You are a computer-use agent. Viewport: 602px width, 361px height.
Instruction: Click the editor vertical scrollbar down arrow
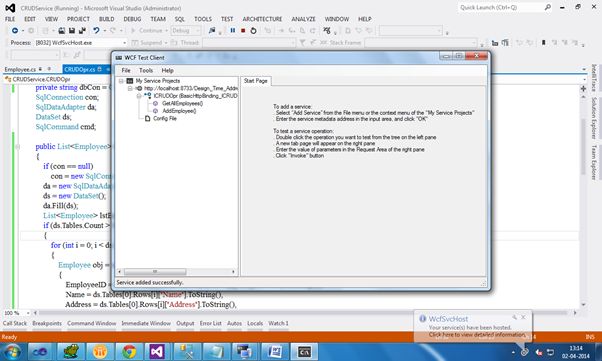(x=584, y=305)
